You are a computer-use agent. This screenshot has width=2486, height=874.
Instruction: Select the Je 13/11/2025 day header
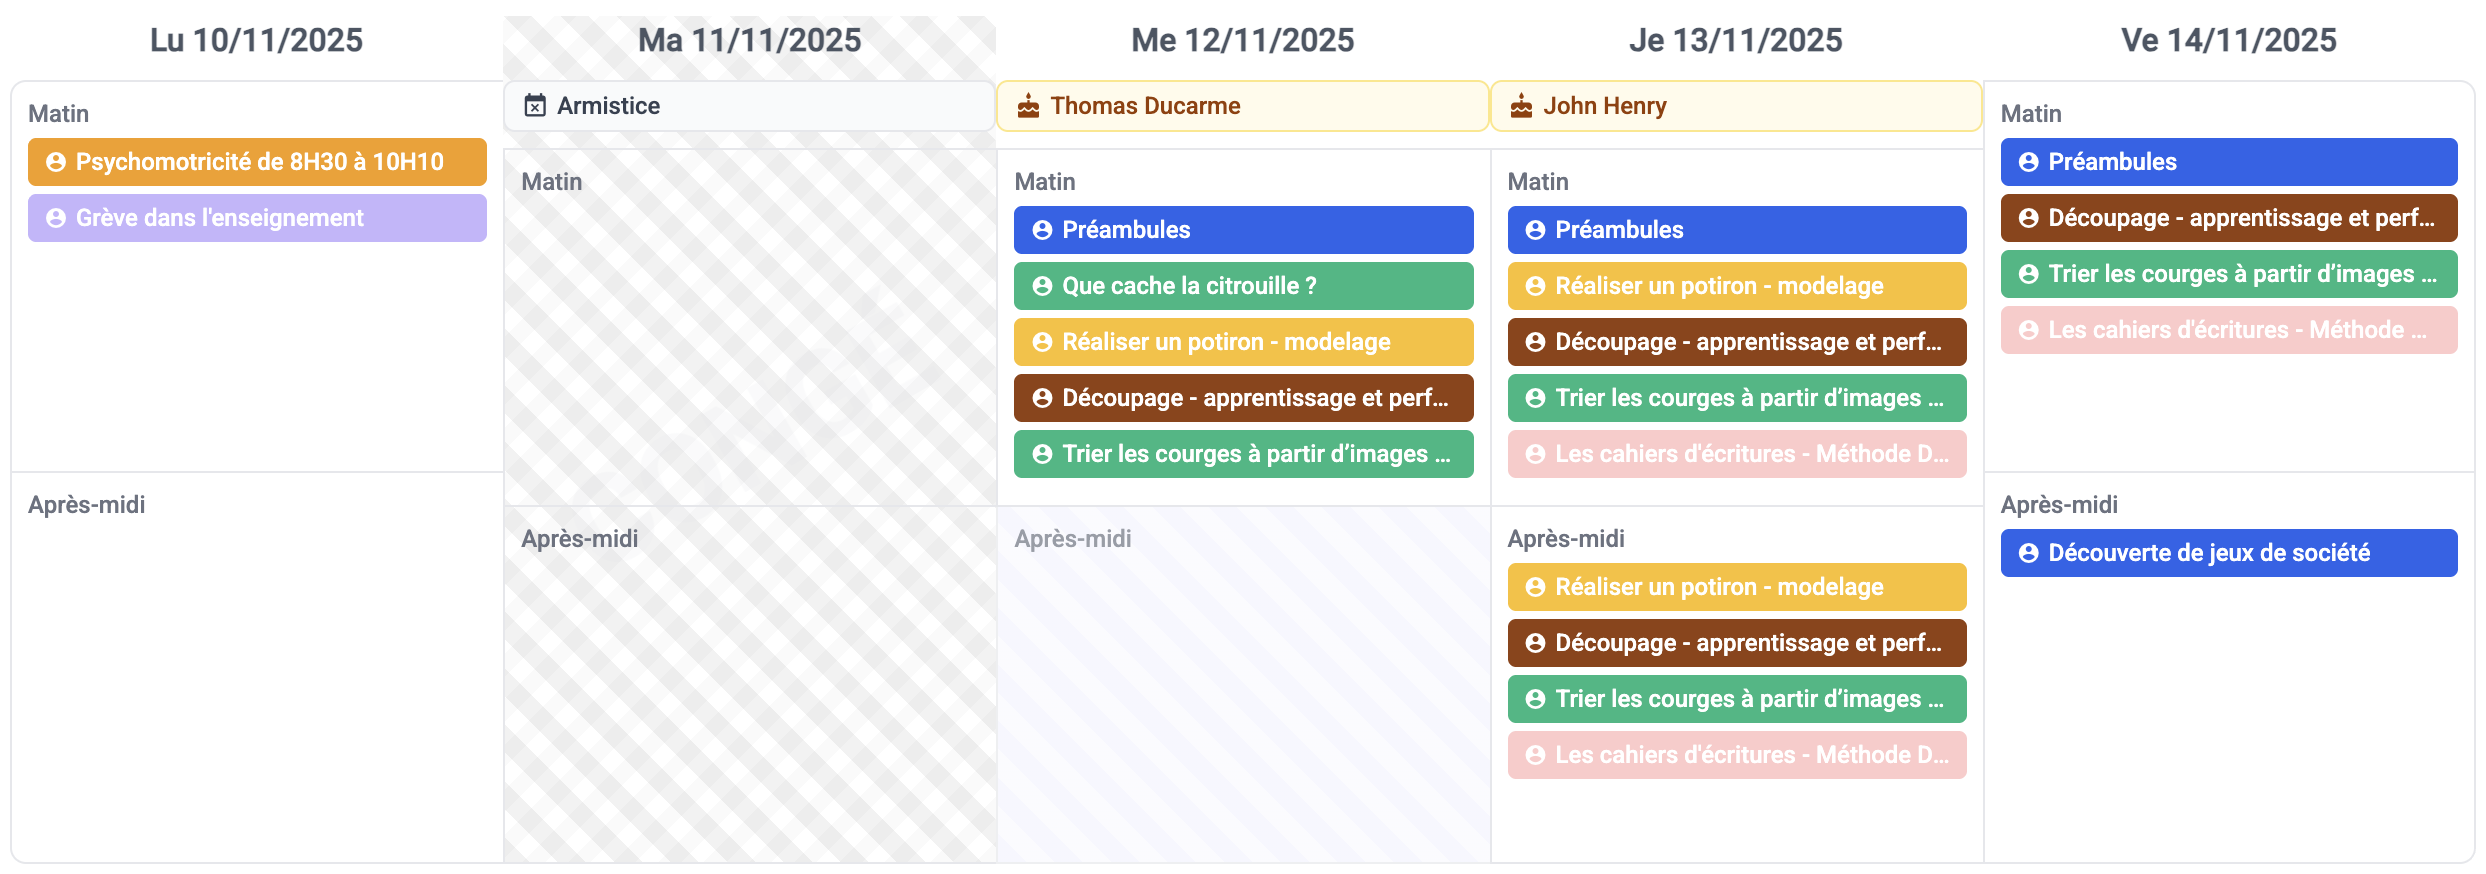coord(1735,40)
